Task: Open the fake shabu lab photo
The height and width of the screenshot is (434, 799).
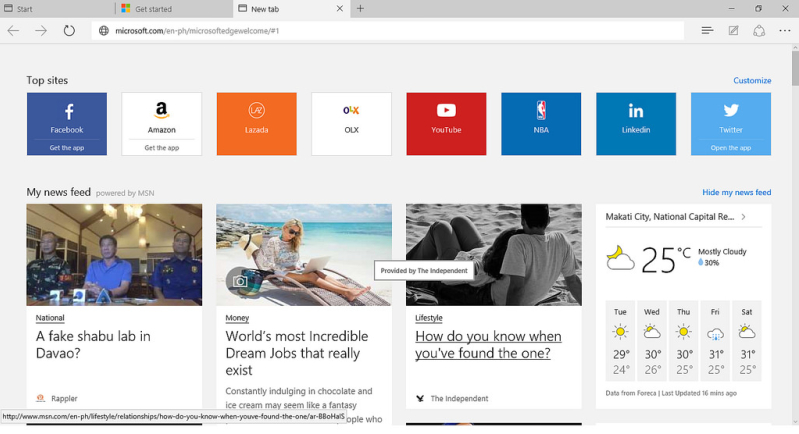Action: pyautogui.click(x=114, y=255)
